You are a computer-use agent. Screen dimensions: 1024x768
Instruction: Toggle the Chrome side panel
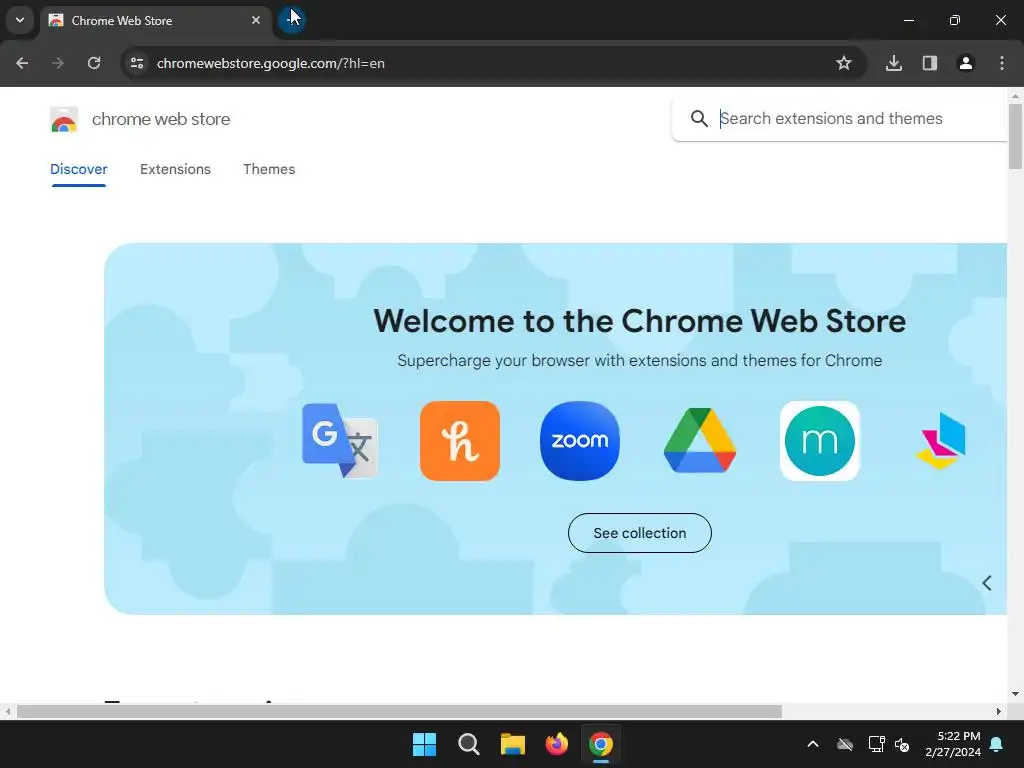coord(930,63)
